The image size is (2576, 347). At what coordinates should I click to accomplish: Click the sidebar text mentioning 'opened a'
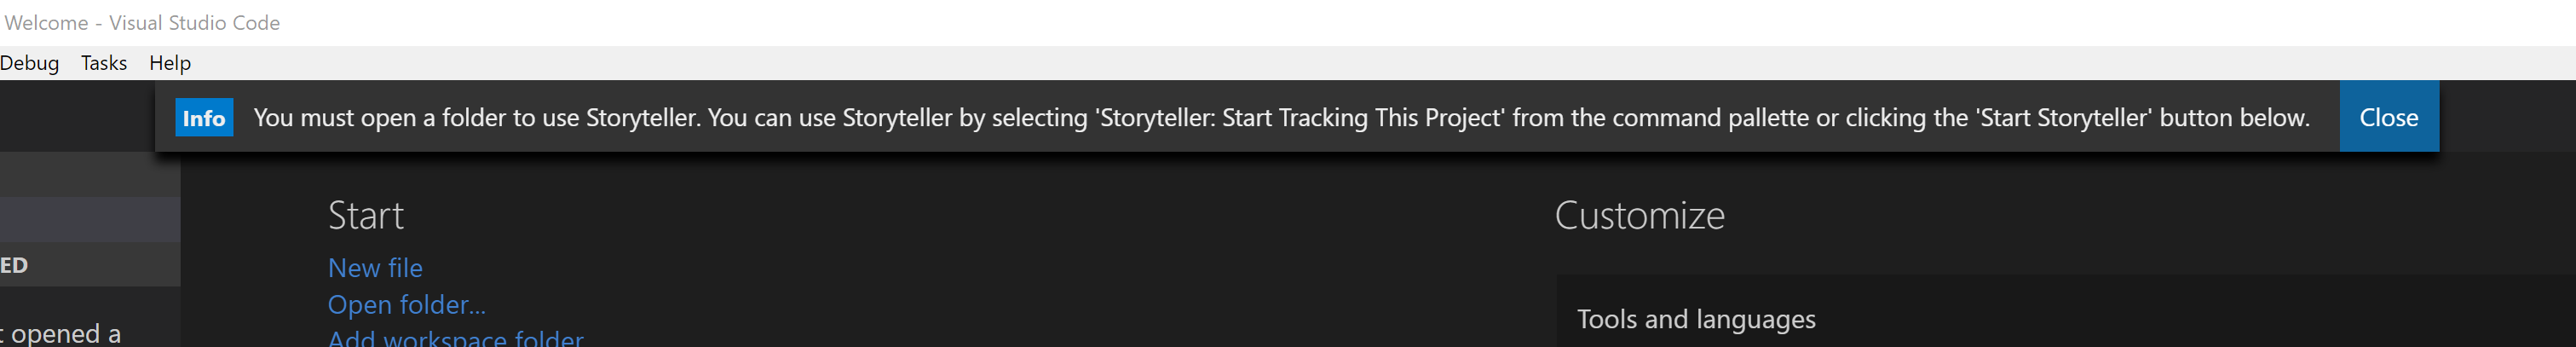tap(60, 333)
